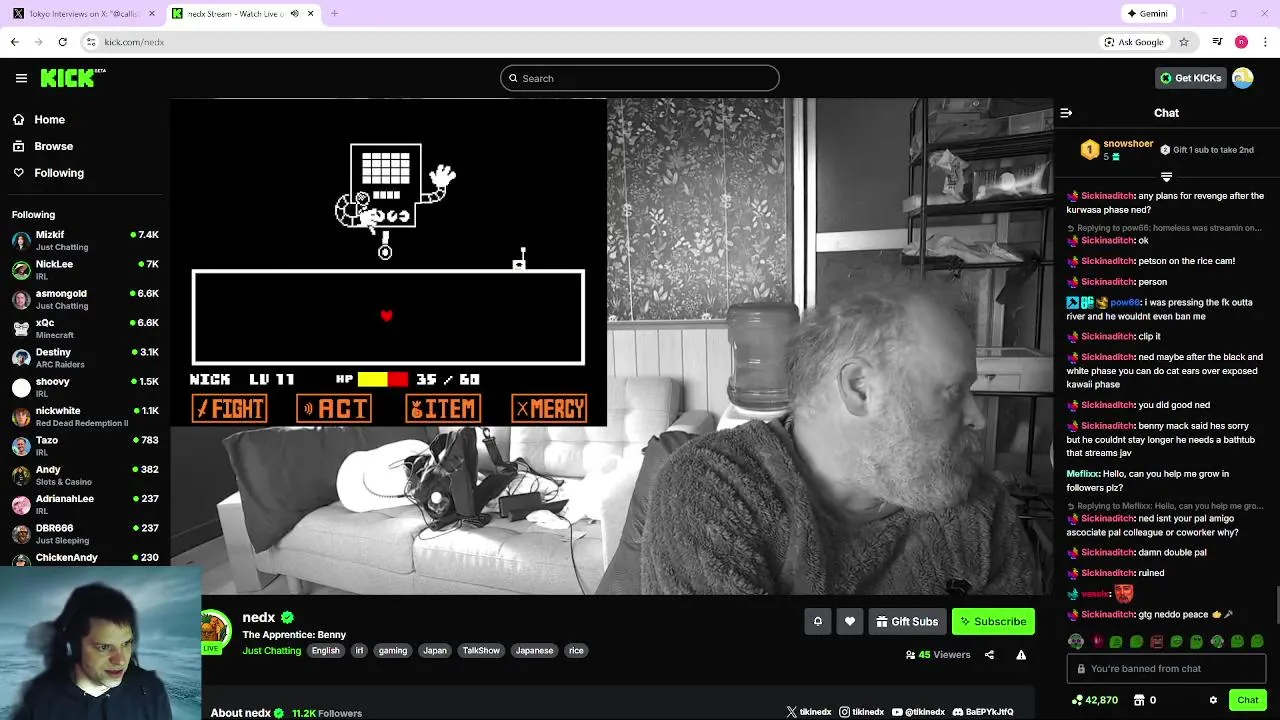Open nedx's X profile link tikinedx
1280x720 pixels.
[809, 712]
